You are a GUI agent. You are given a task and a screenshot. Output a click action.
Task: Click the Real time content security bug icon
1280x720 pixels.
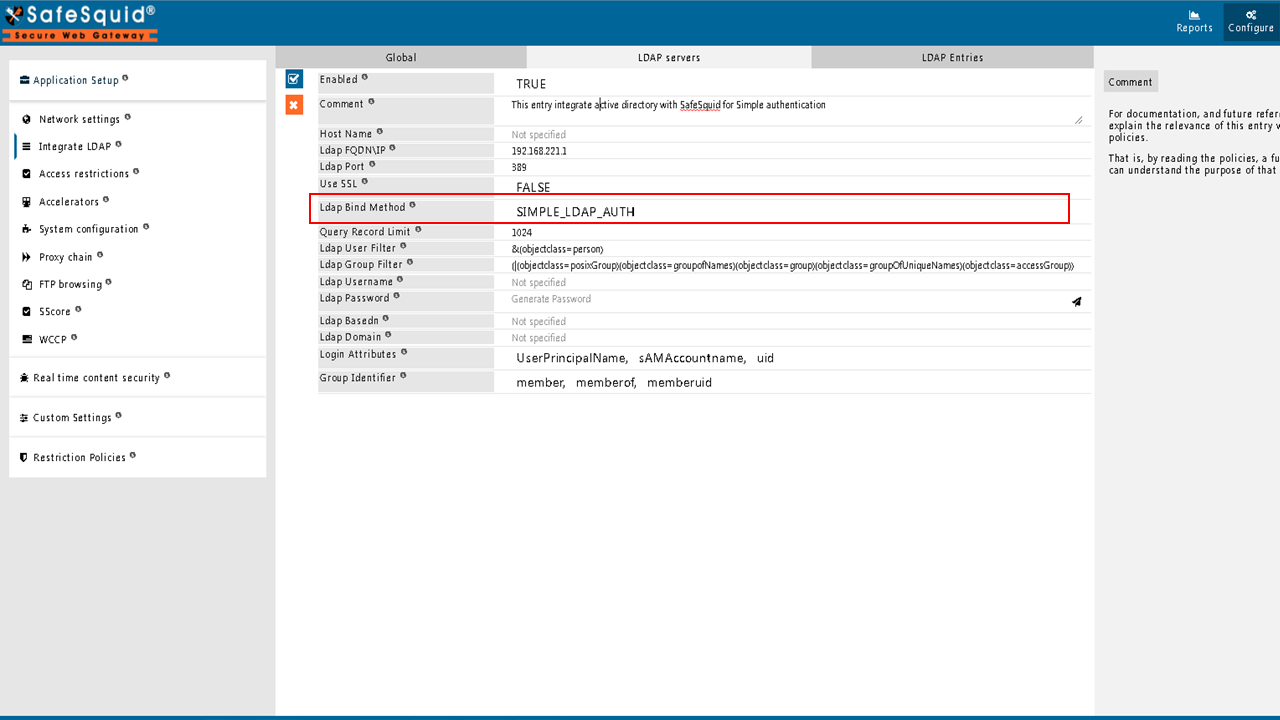(24, 378)
